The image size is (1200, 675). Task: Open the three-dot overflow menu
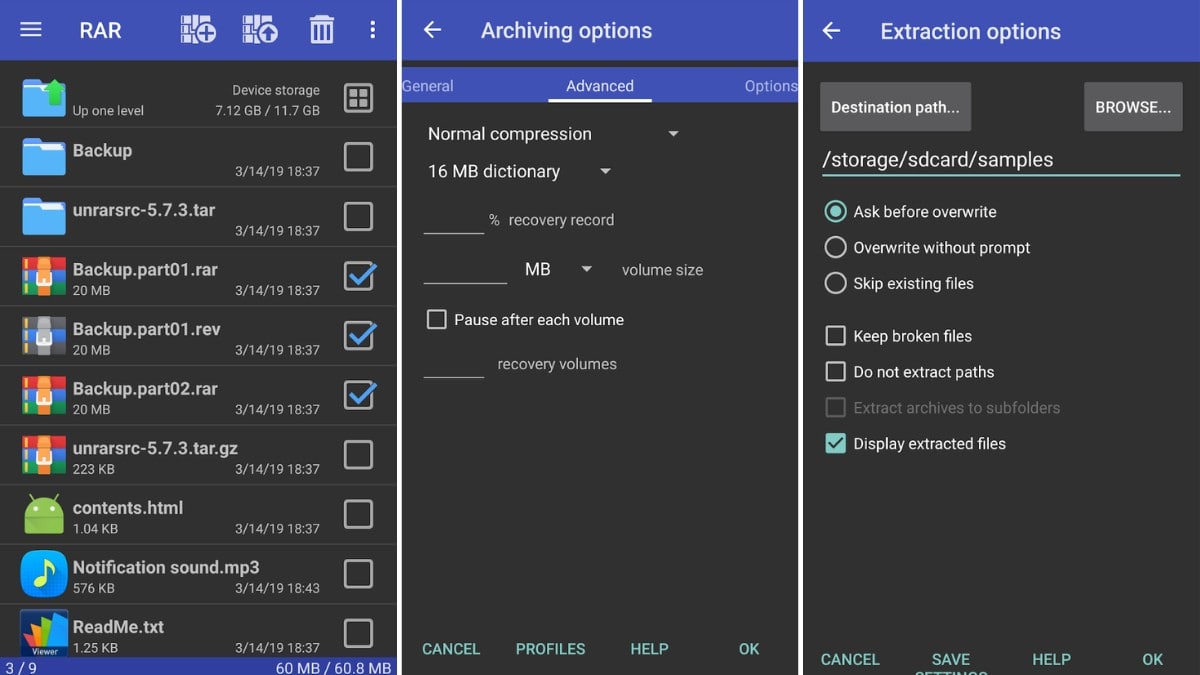tap(373, 30)
